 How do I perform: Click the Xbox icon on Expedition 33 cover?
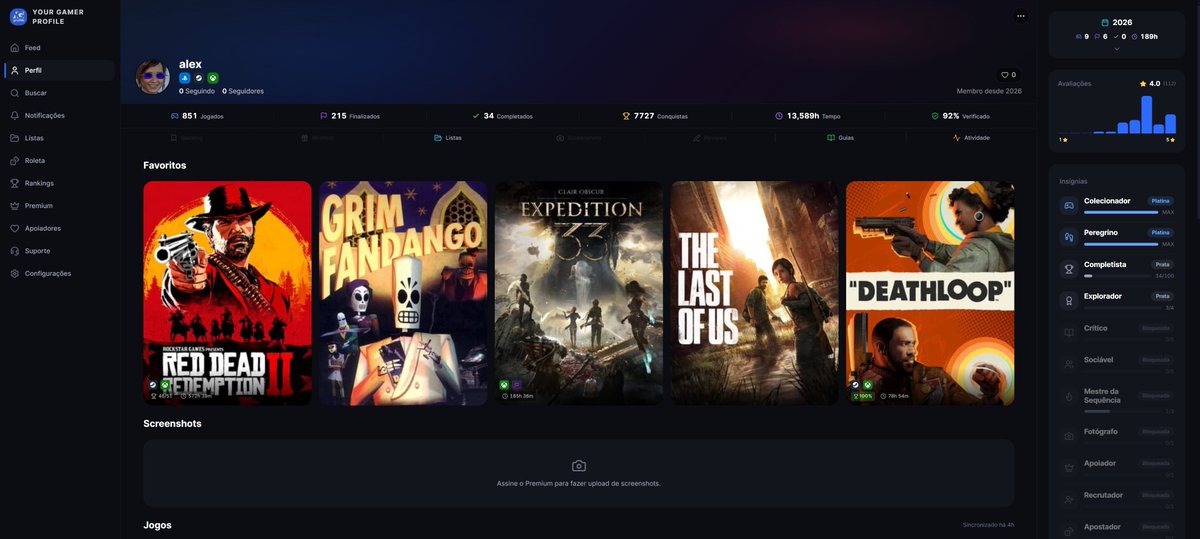pyautogui.click(x=505, y=385)
